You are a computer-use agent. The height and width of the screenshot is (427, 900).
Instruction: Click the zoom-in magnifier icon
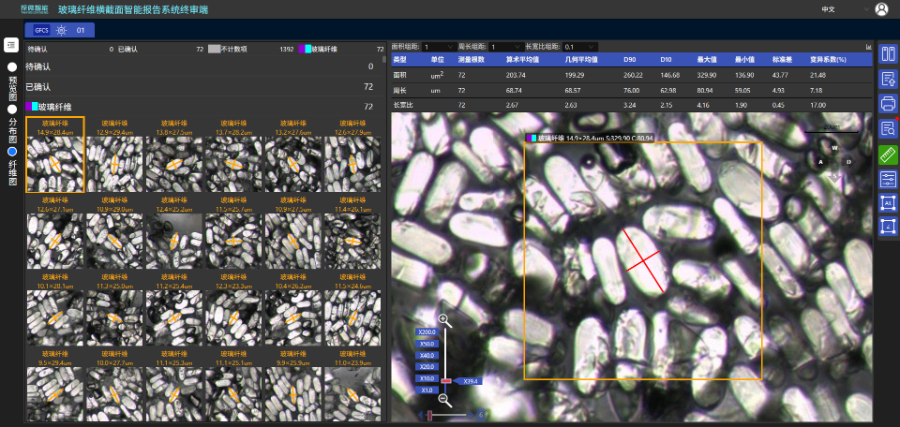coord(445,320)
